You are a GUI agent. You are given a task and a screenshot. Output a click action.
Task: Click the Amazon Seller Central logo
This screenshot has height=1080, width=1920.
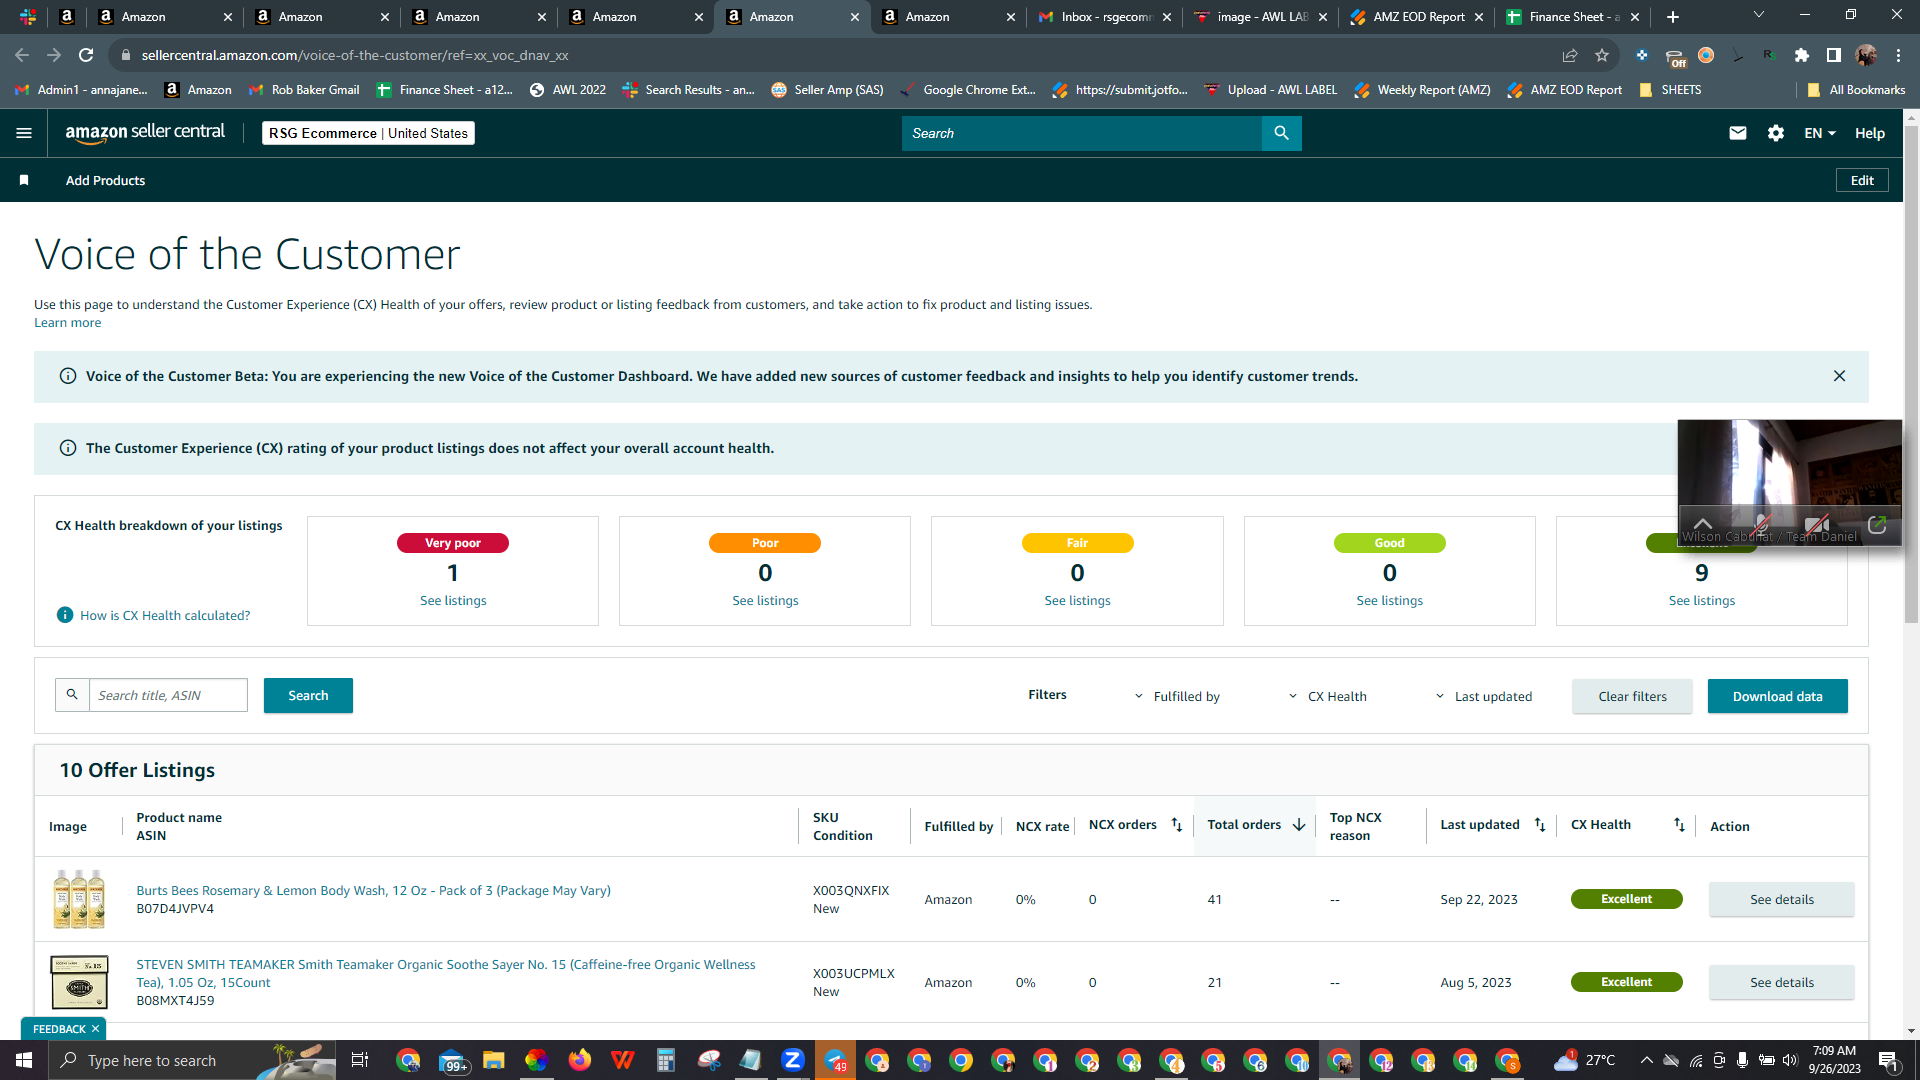coord(145,133)
